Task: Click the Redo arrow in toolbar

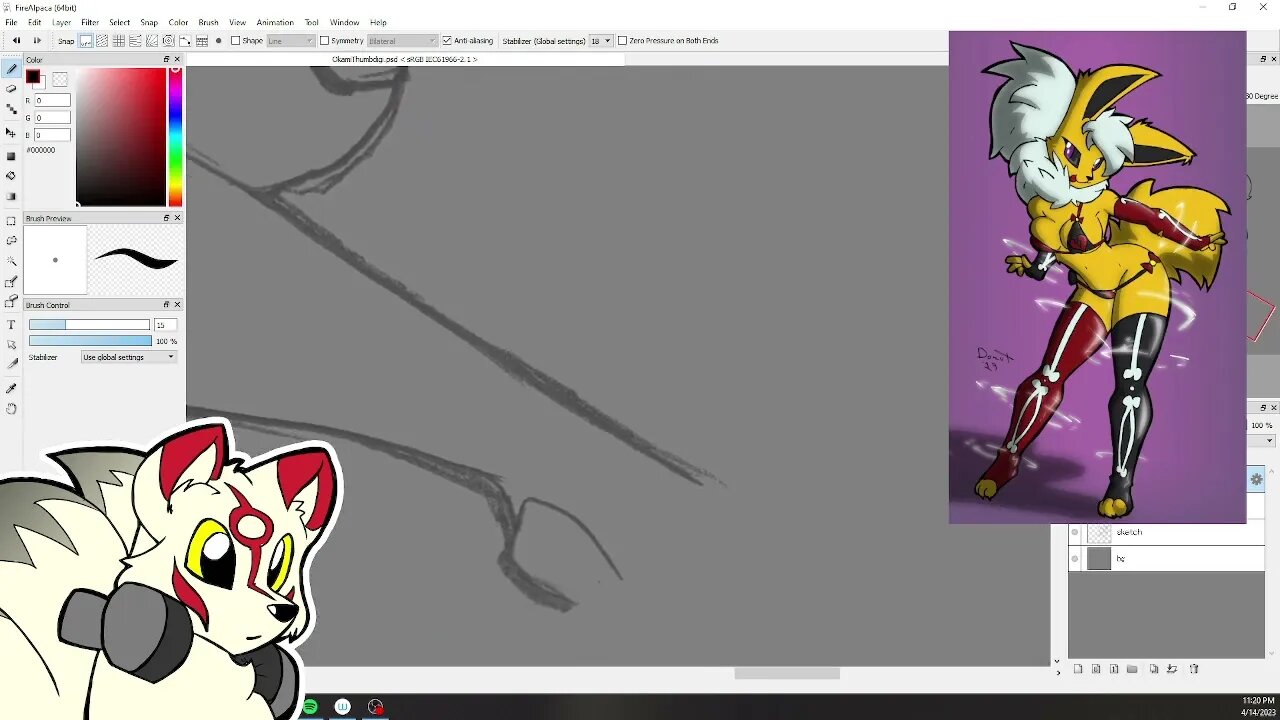Action: [x=37, y=41]
